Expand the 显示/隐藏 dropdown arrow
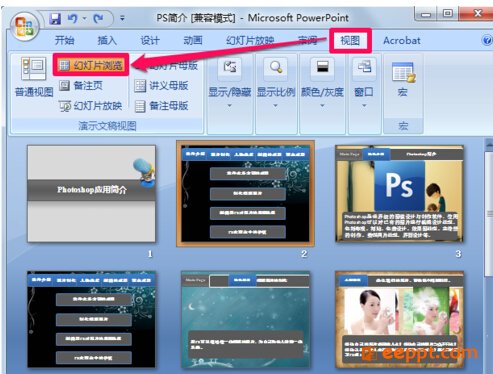Viewport: 493px width, 374px height. 230,106
